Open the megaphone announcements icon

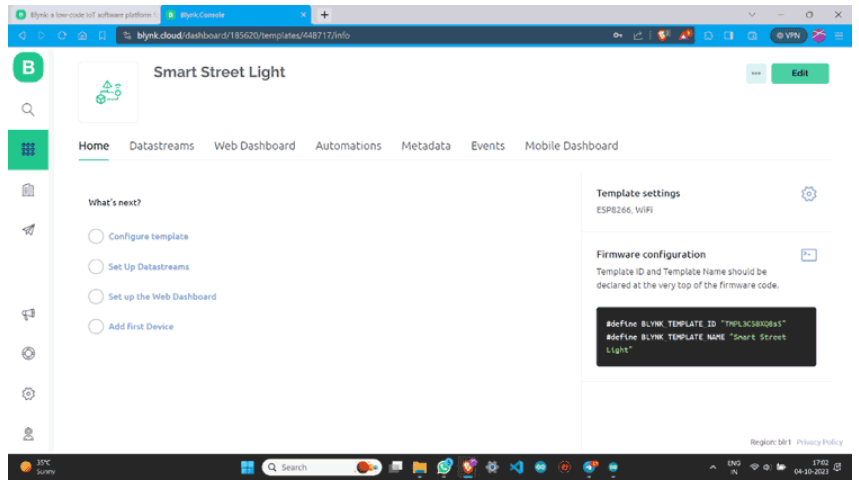click(x=28, y=314)
